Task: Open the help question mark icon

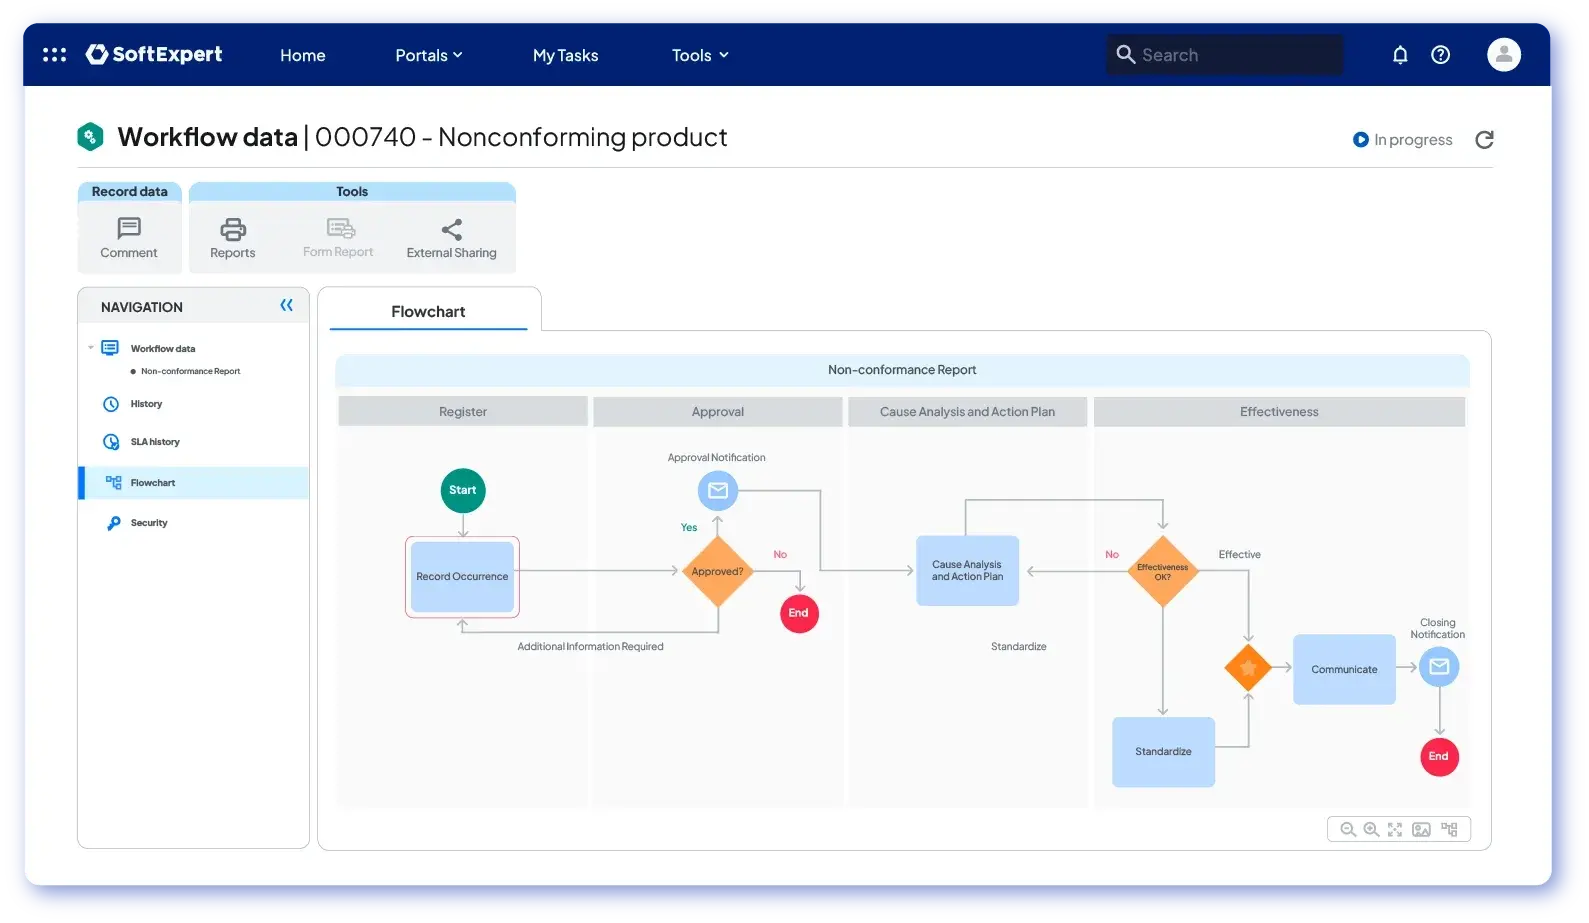Action: point(1440,55)
